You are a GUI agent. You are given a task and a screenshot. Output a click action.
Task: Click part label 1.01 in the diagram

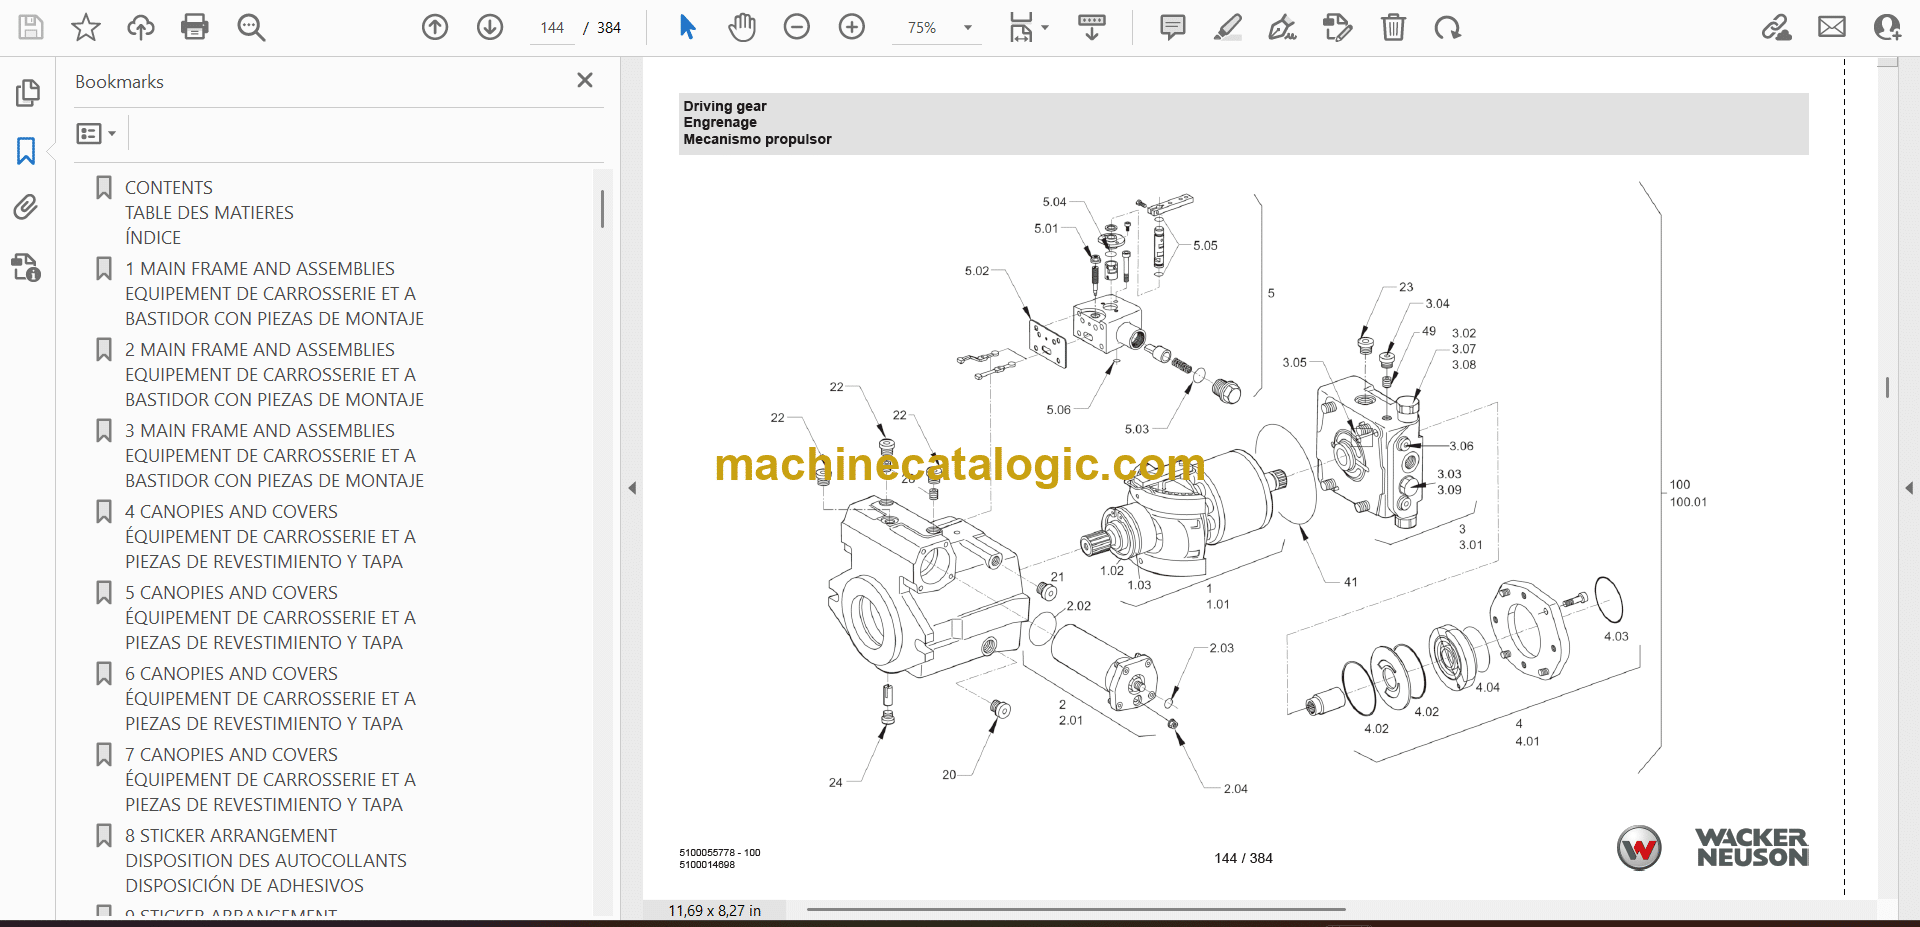point(1217,604)
